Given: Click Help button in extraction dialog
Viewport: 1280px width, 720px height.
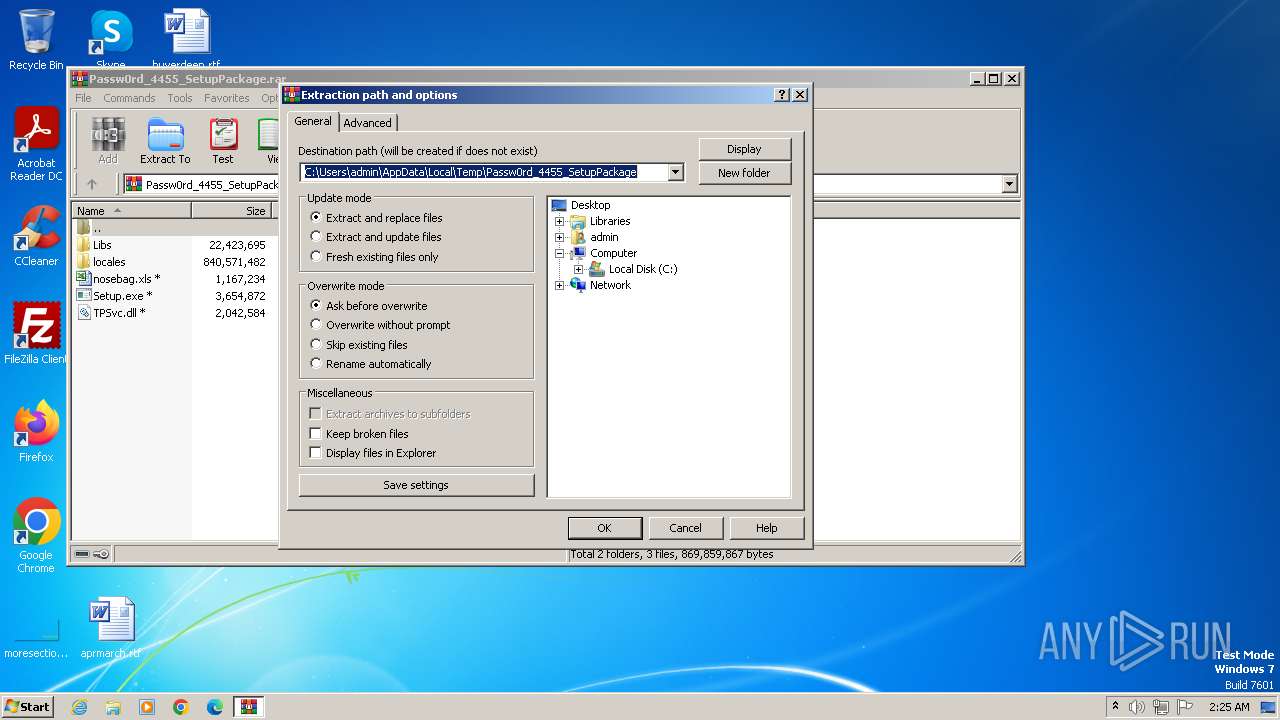Looking at the screenshot, I should click(766, 528).
